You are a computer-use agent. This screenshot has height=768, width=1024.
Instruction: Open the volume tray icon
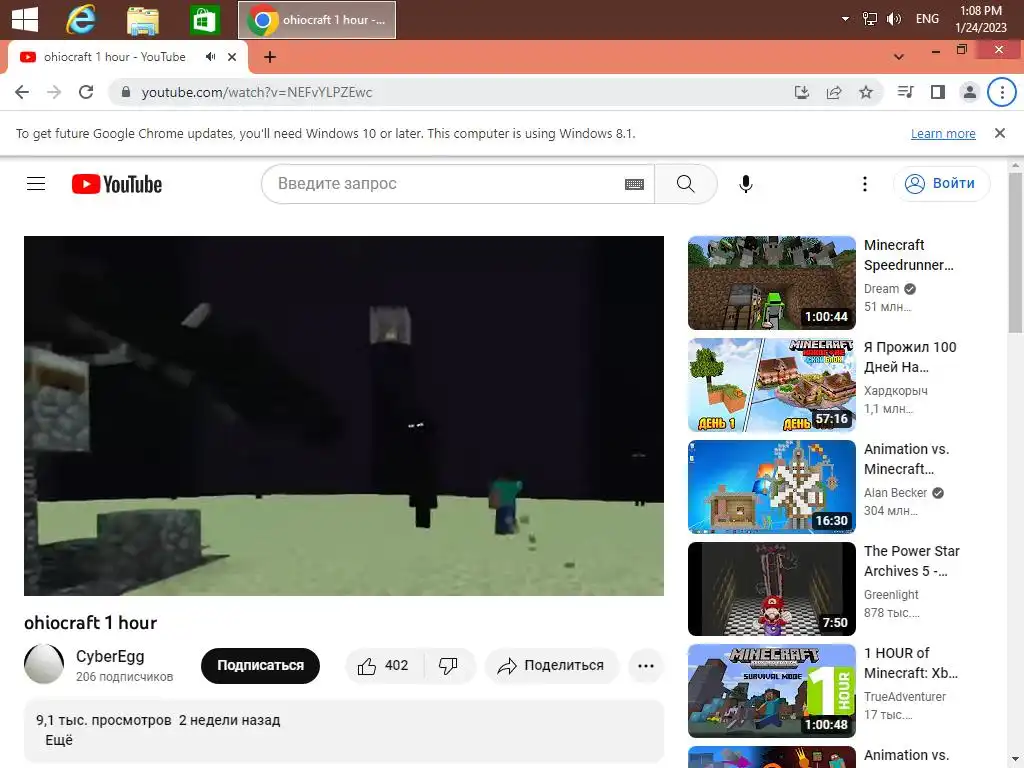[x=893, y=19]
